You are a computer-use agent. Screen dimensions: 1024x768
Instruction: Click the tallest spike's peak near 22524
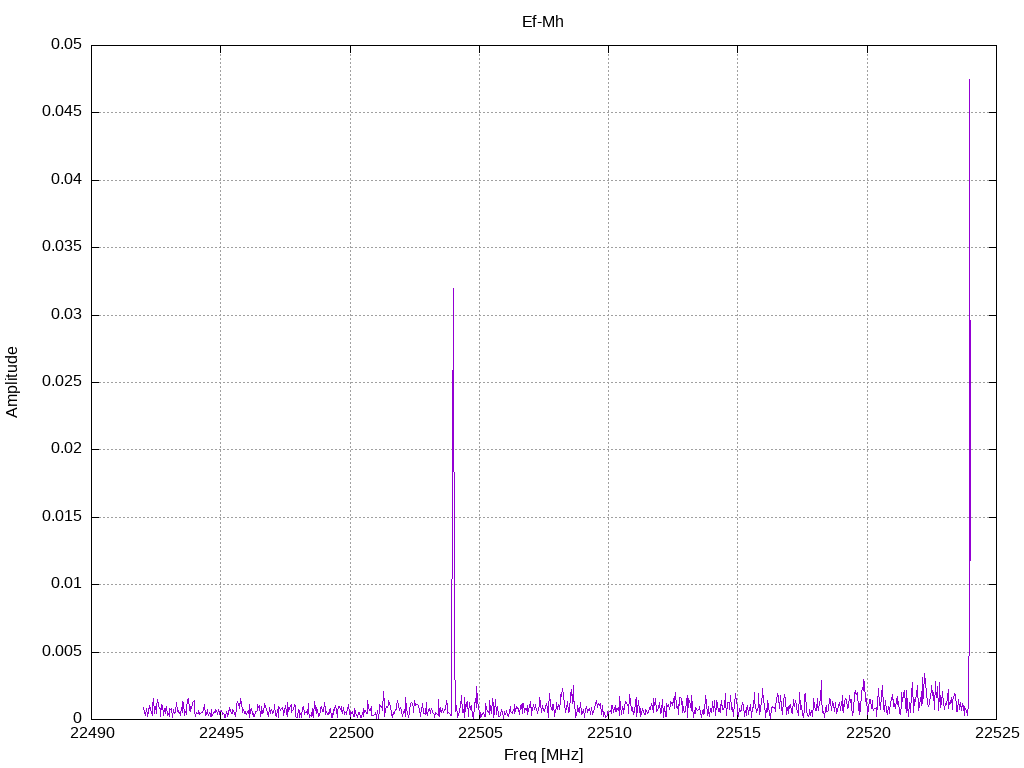pos(969,80)
